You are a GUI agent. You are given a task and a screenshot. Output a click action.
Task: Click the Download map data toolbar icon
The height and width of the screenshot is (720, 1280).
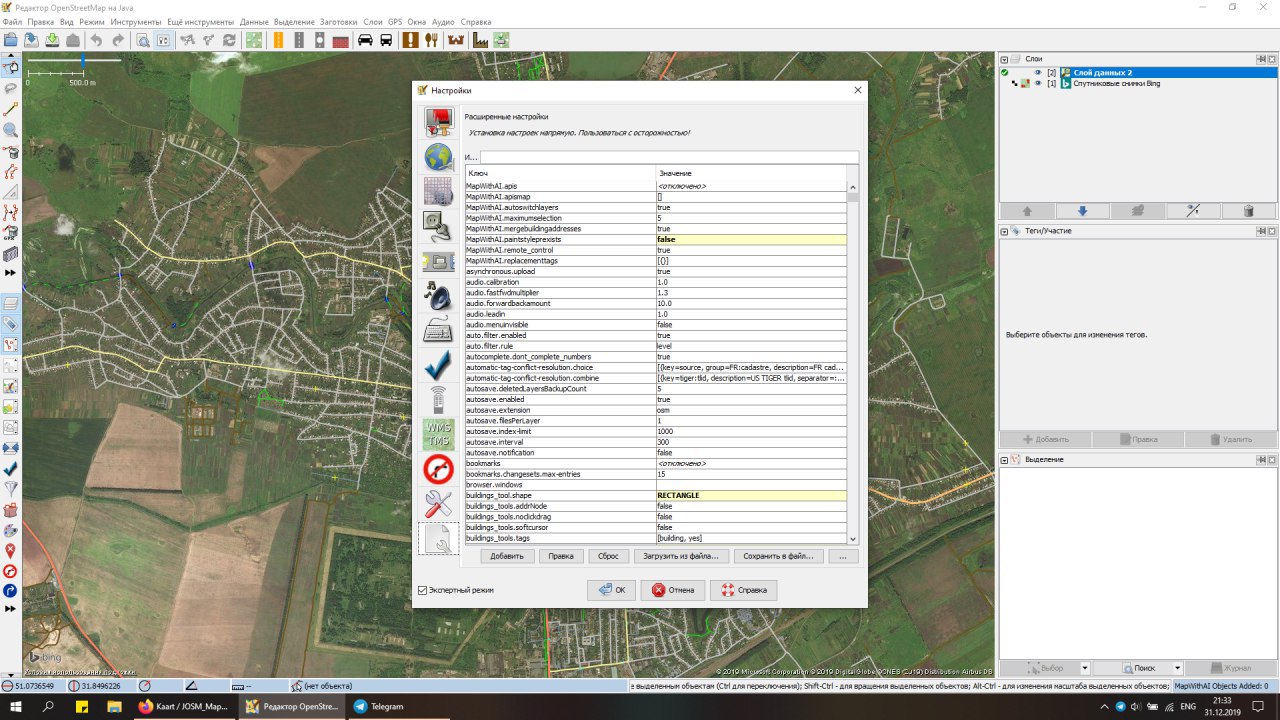pyautogui.click(x=32, y=40)
